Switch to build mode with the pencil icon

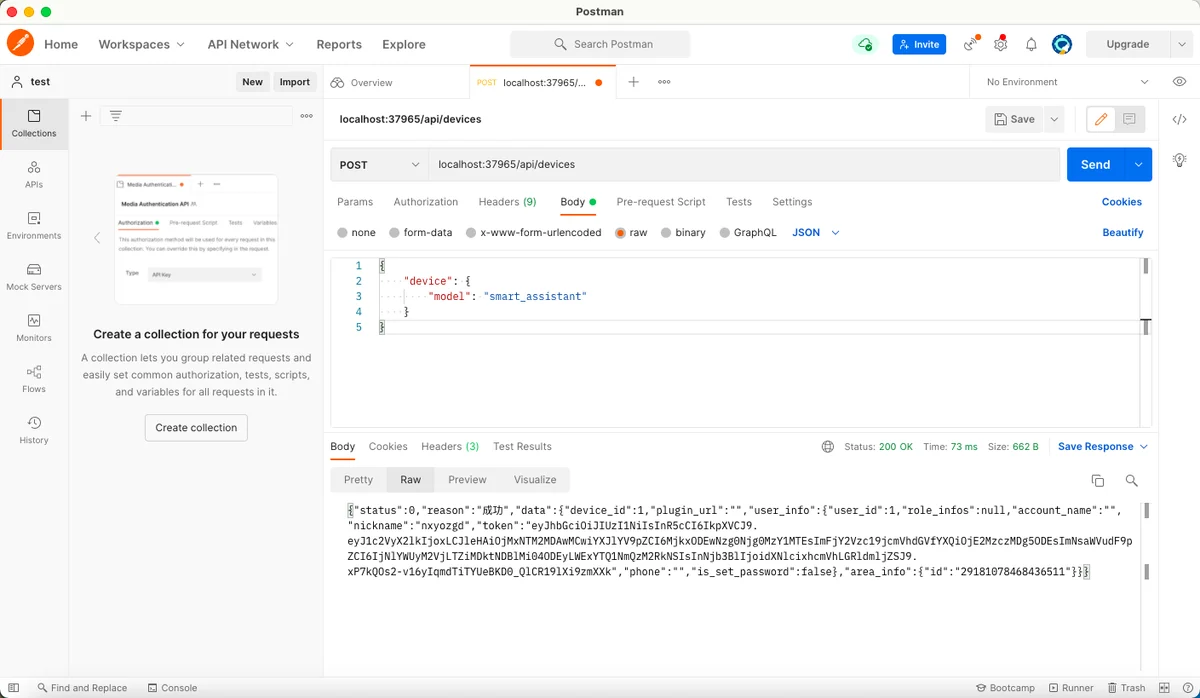point(1101,119)
